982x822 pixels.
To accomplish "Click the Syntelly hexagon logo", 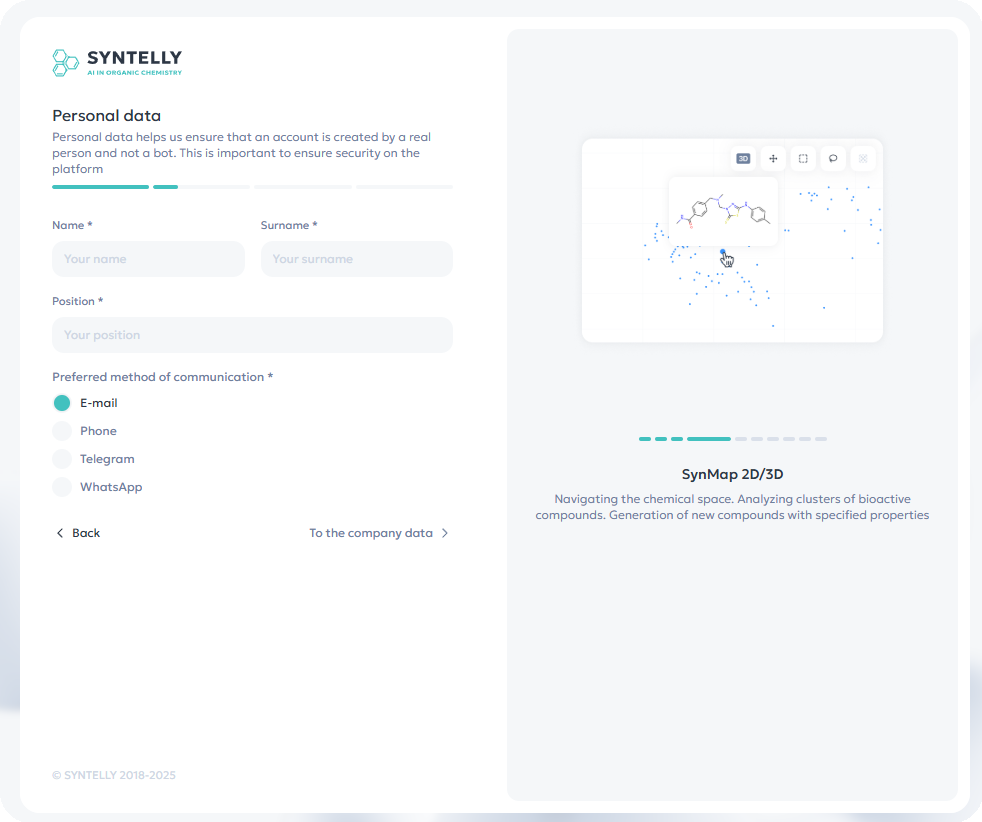I will click(64, 63).
